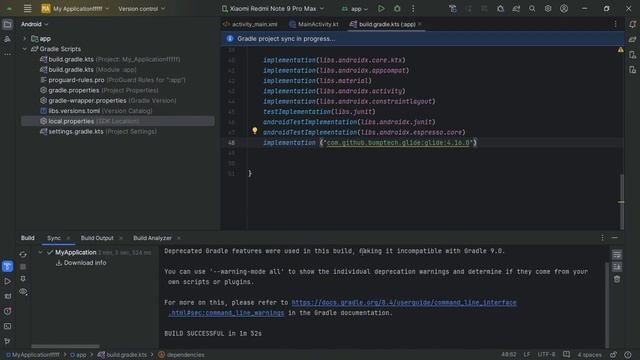Toggle the eye view filter in the Build panel
The image size is (640, 360).
coord(23,291)
